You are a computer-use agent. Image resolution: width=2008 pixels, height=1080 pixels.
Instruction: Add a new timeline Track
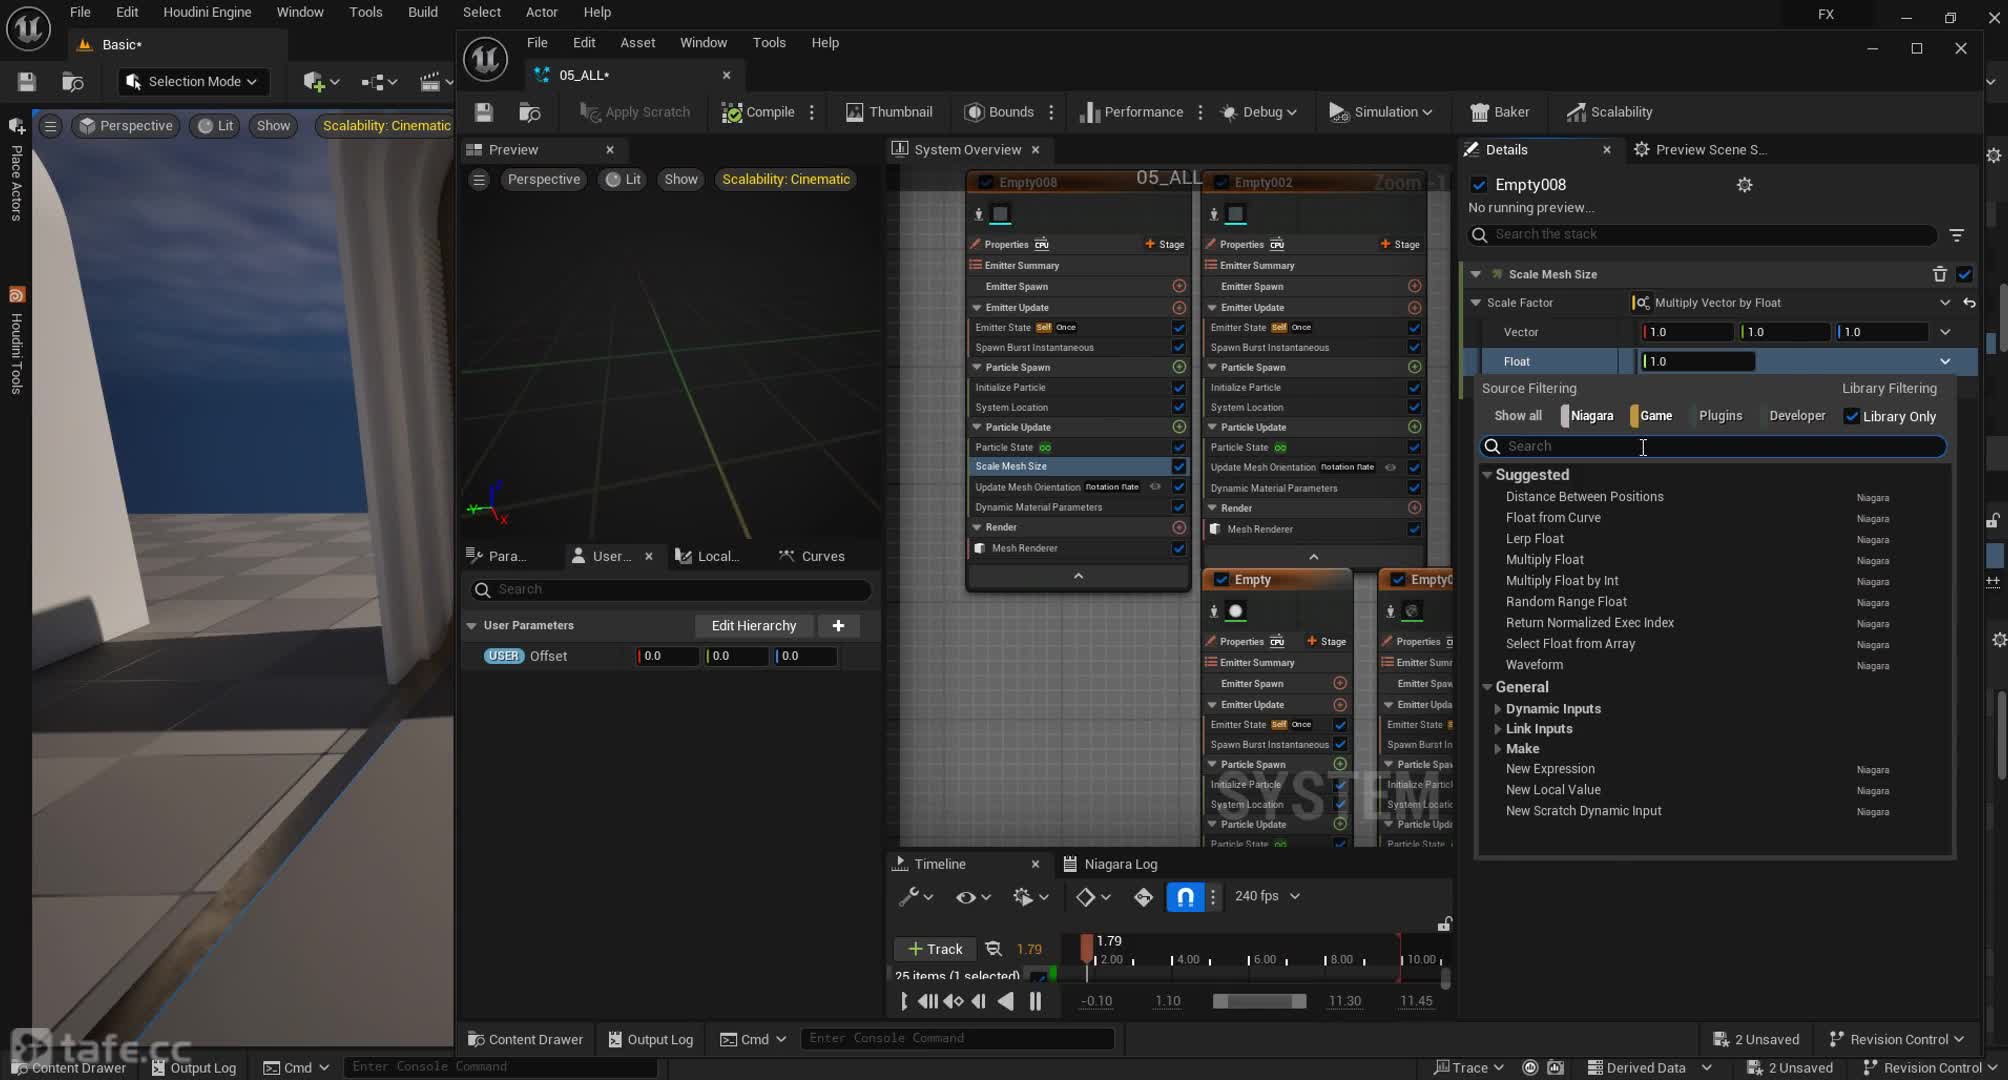point(935,949)
